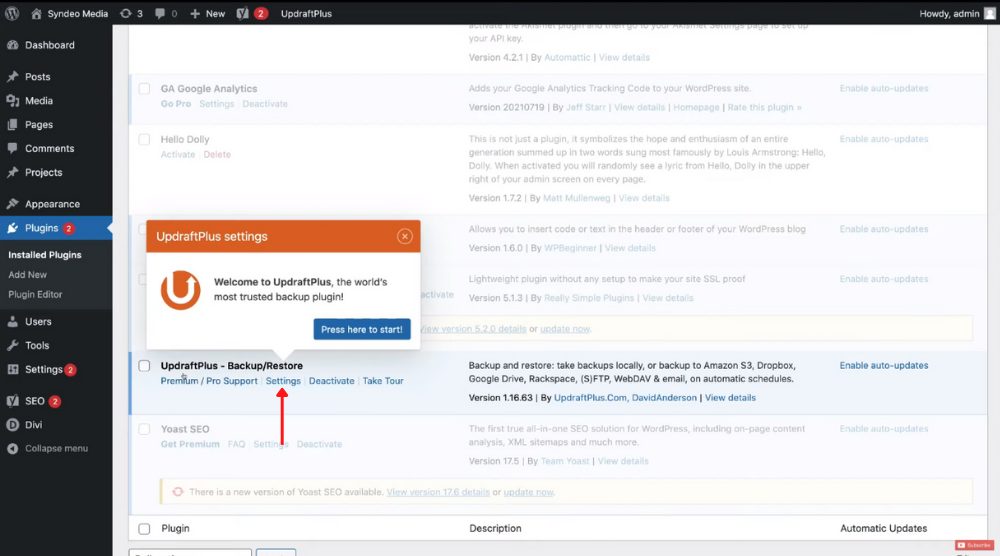Check the GA Google Analytics checkbox

point(145,89)
